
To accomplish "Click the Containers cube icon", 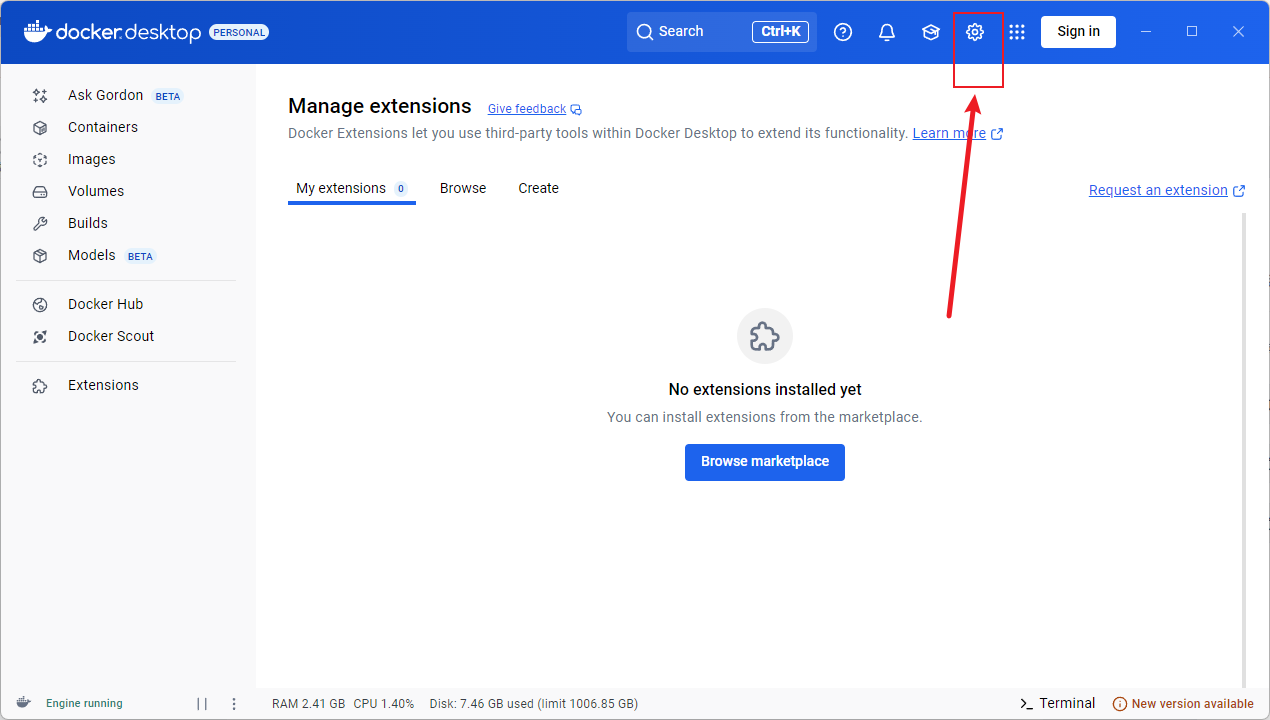I will tap(40, 128).
